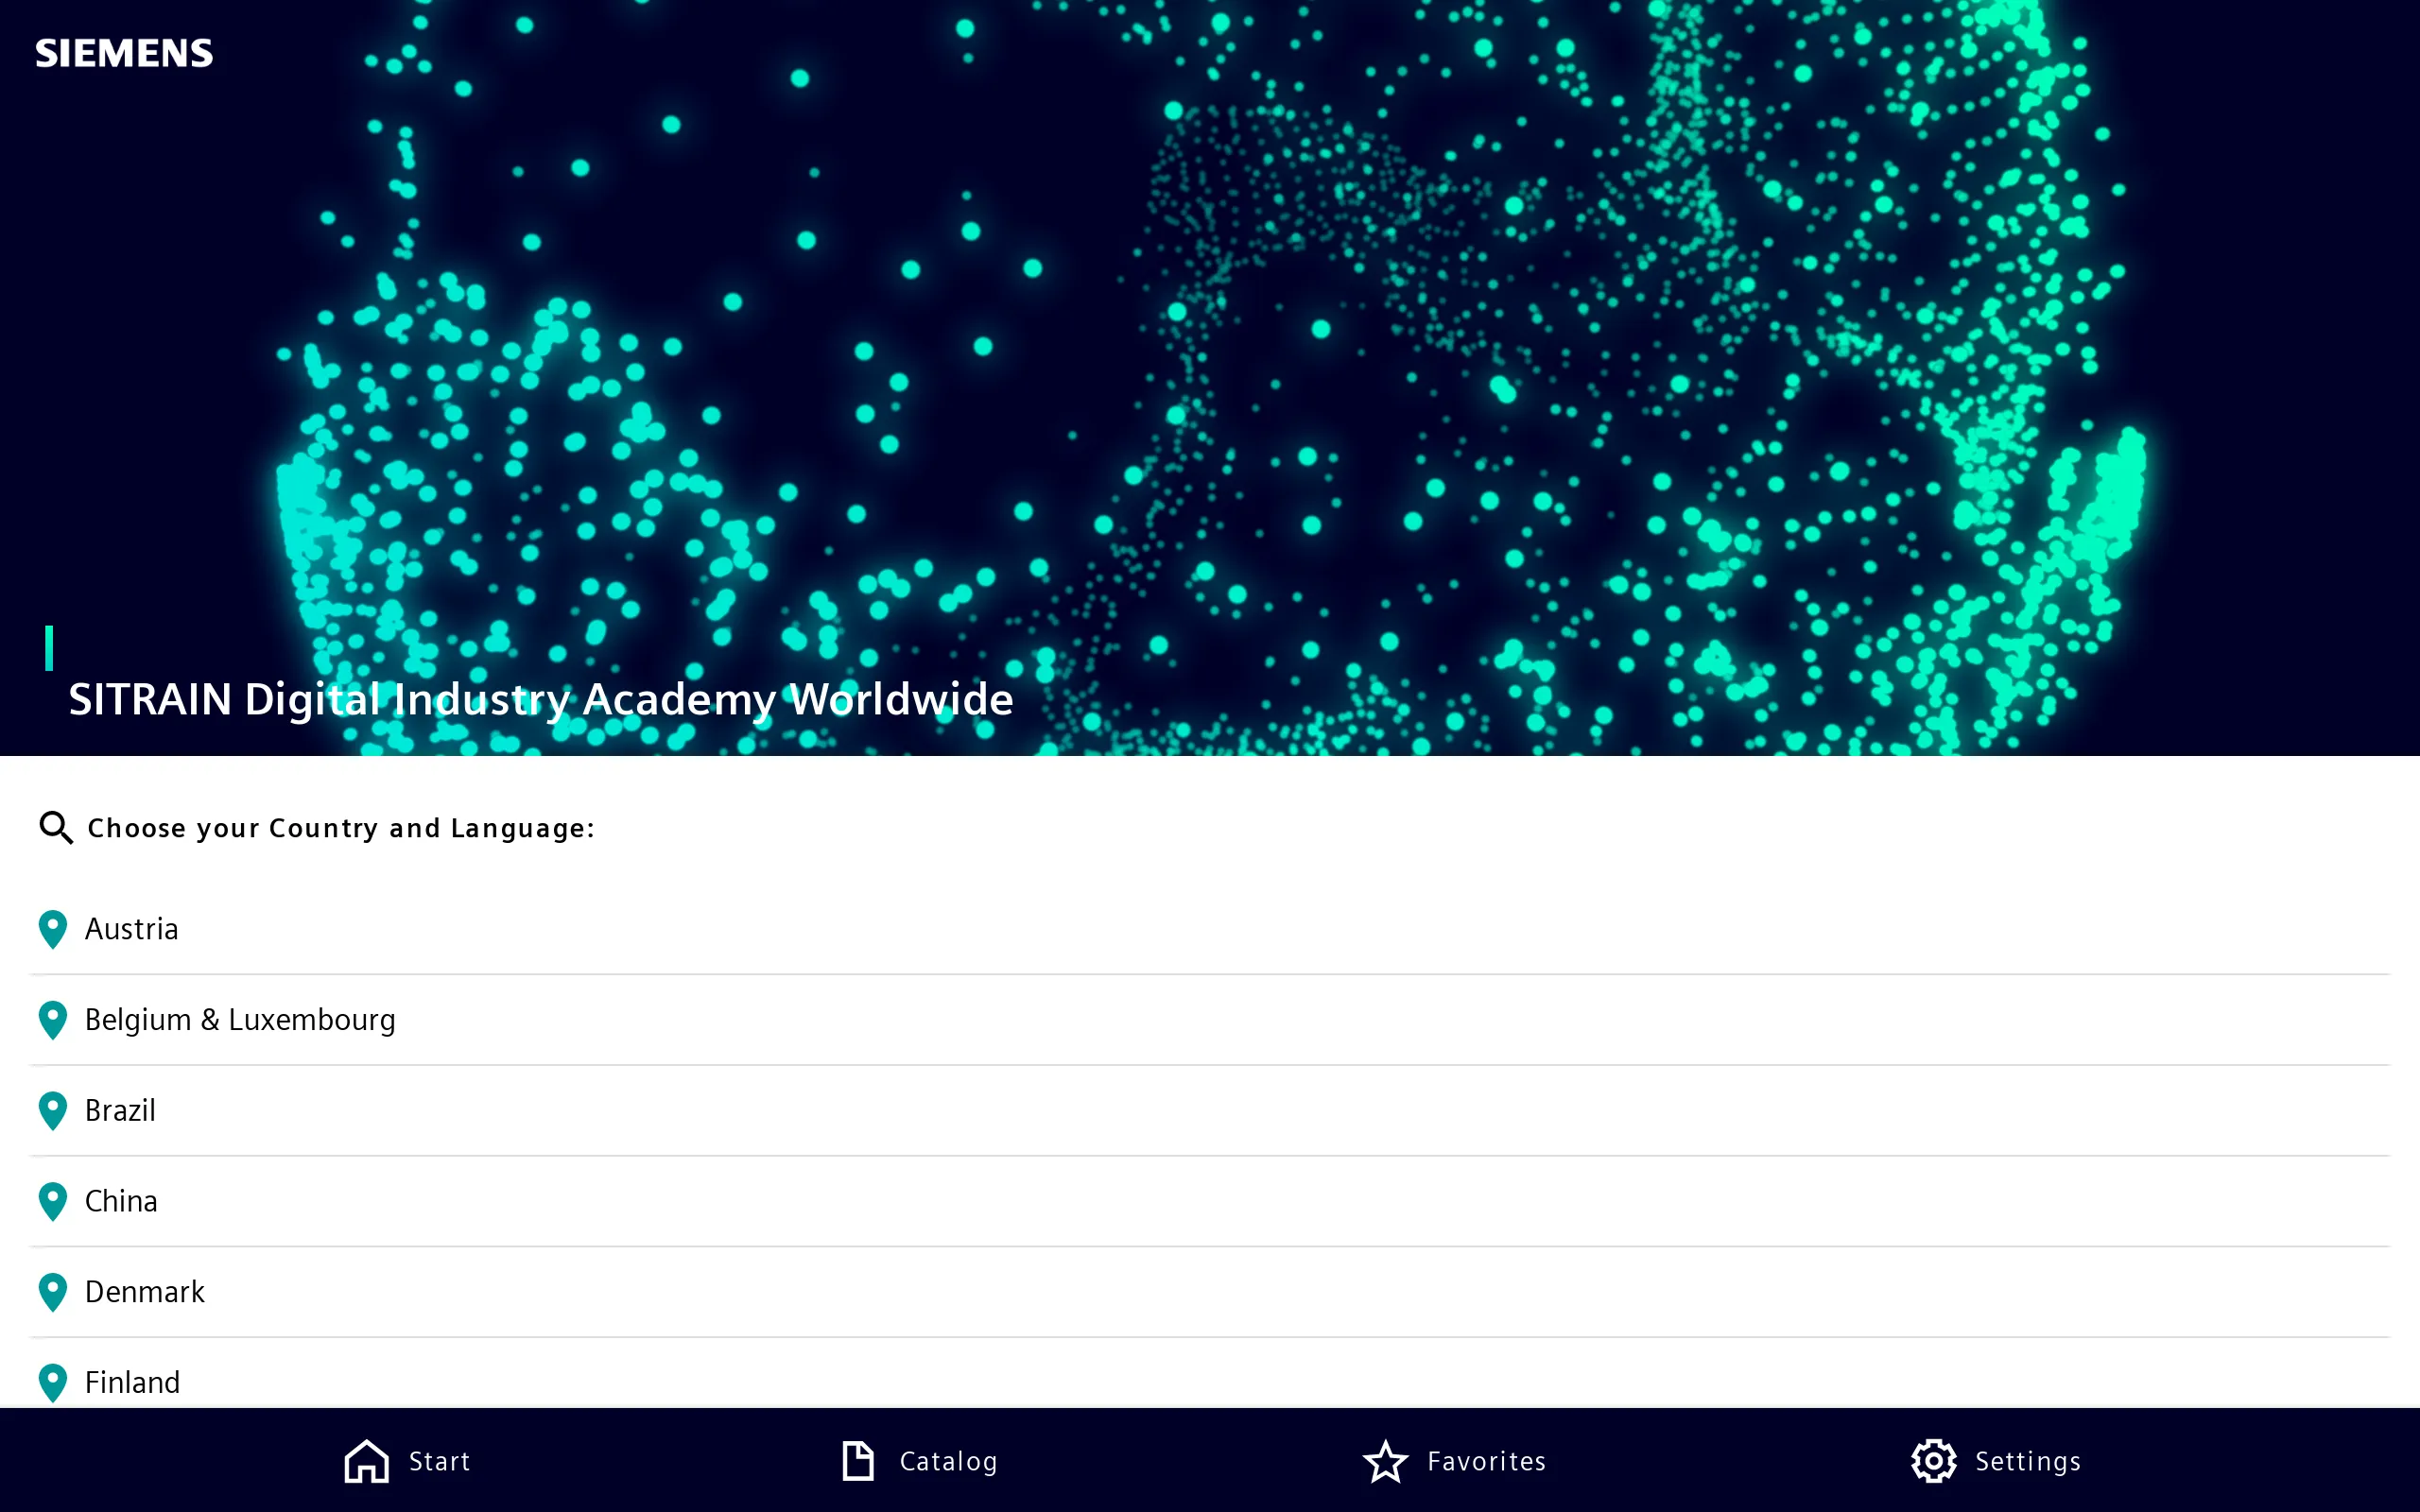Open the Start tab label
Screen dimensions: 2420x1512
(x=440, y=1462)
